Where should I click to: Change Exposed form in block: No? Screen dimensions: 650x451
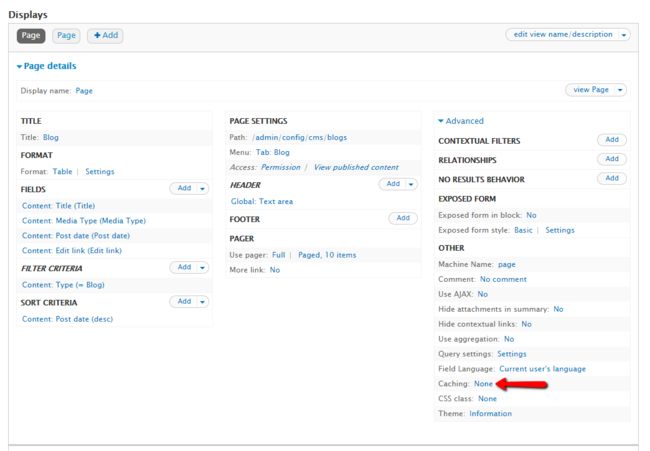click(531, 215)
